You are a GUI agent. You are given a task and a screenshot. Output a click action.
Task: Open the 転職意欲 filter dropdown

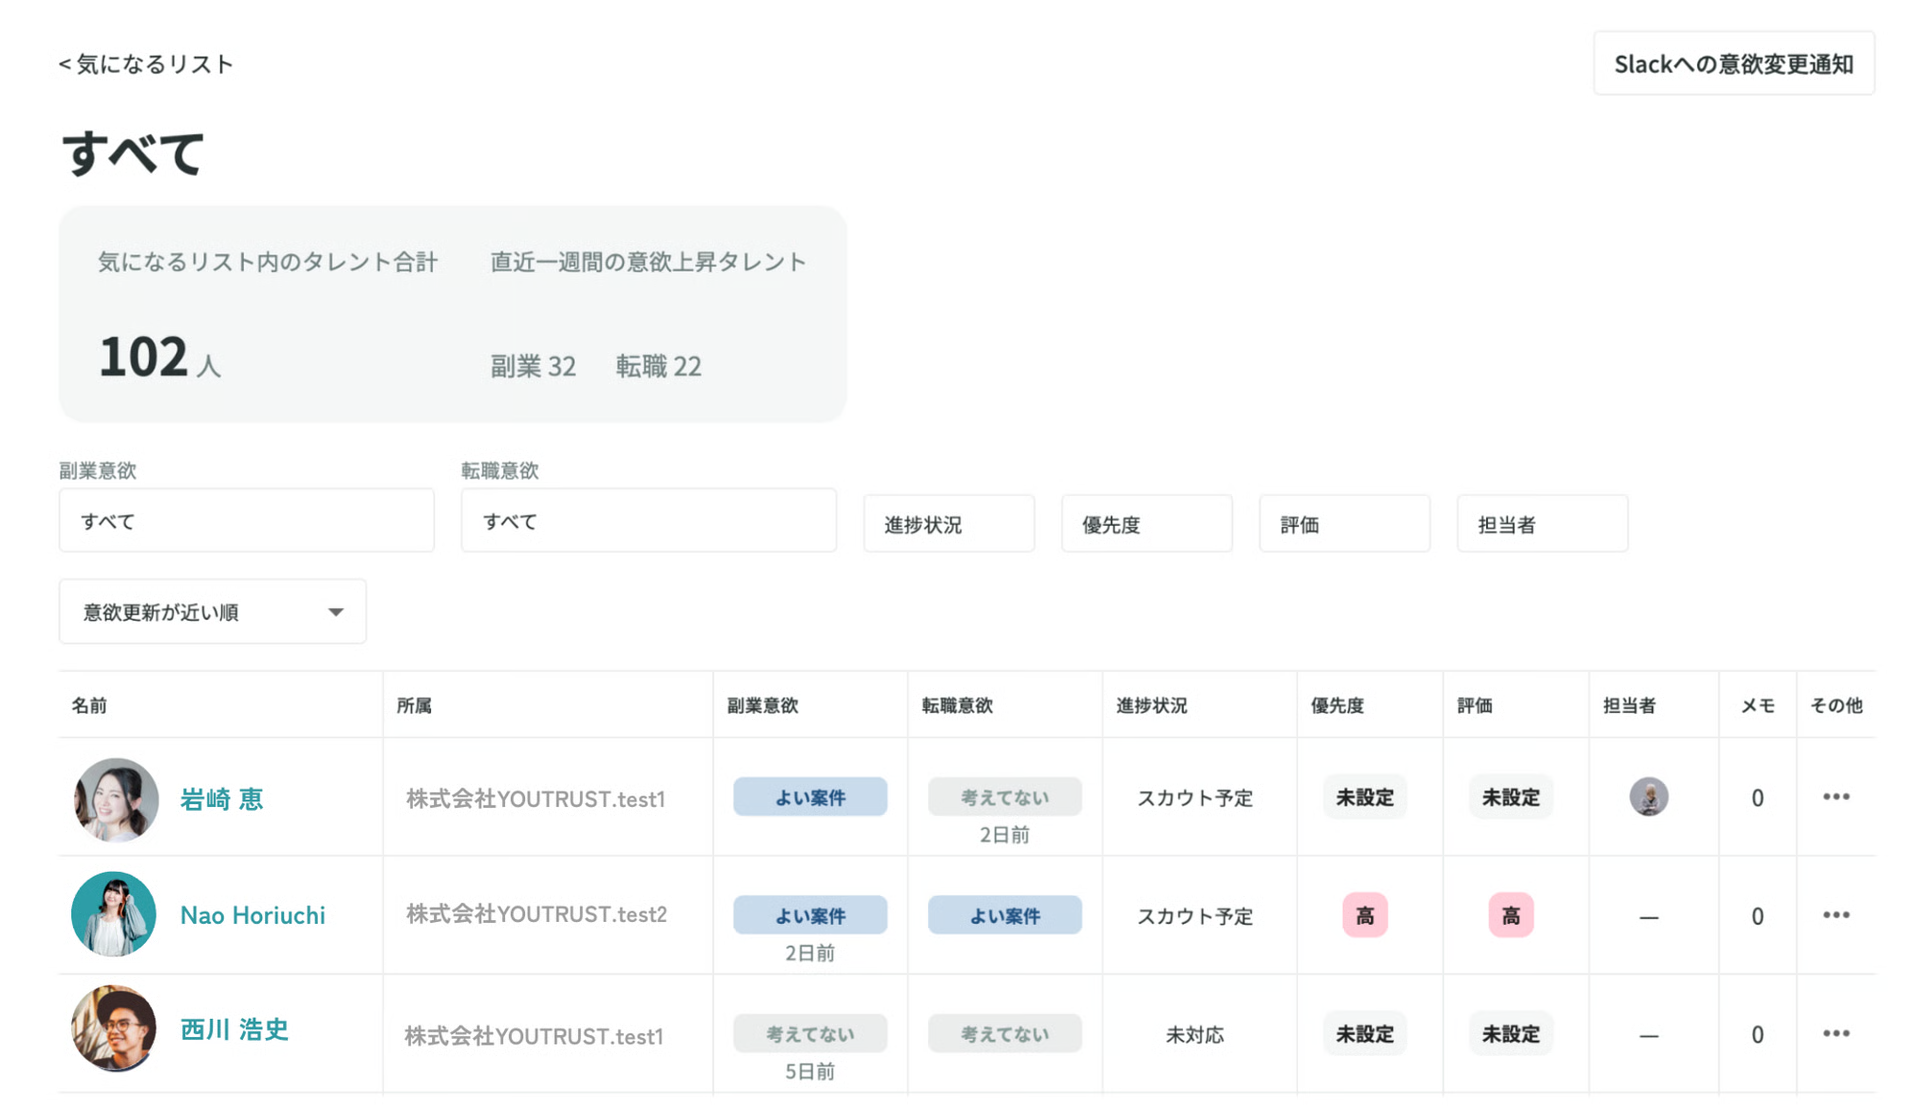click(x=648, y=520)
